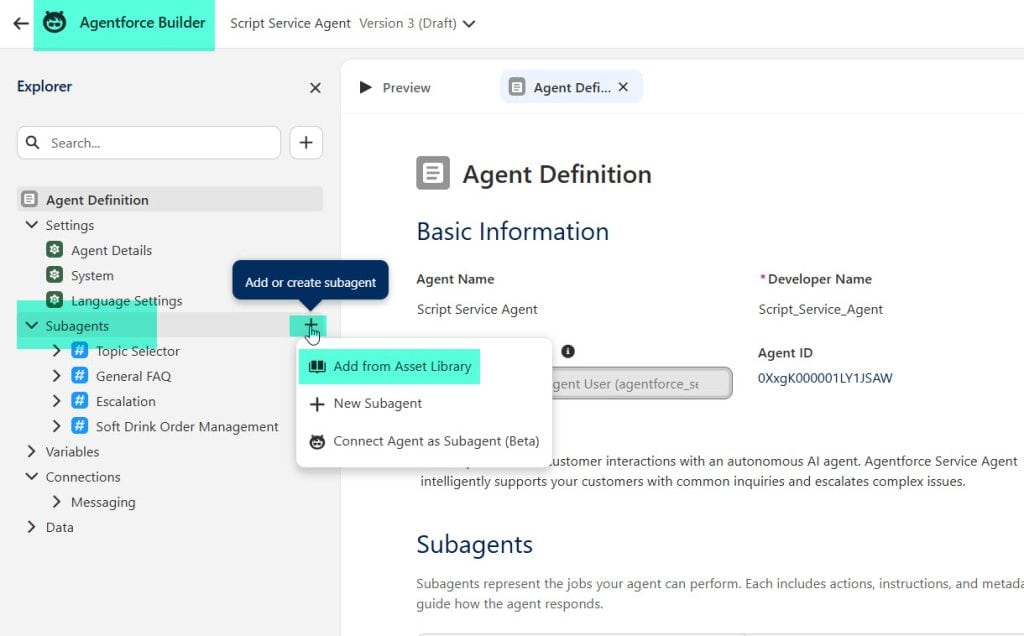The image size is (1024, 636).
Task: Click the plus button beside search
Action: tap(306, 142)
